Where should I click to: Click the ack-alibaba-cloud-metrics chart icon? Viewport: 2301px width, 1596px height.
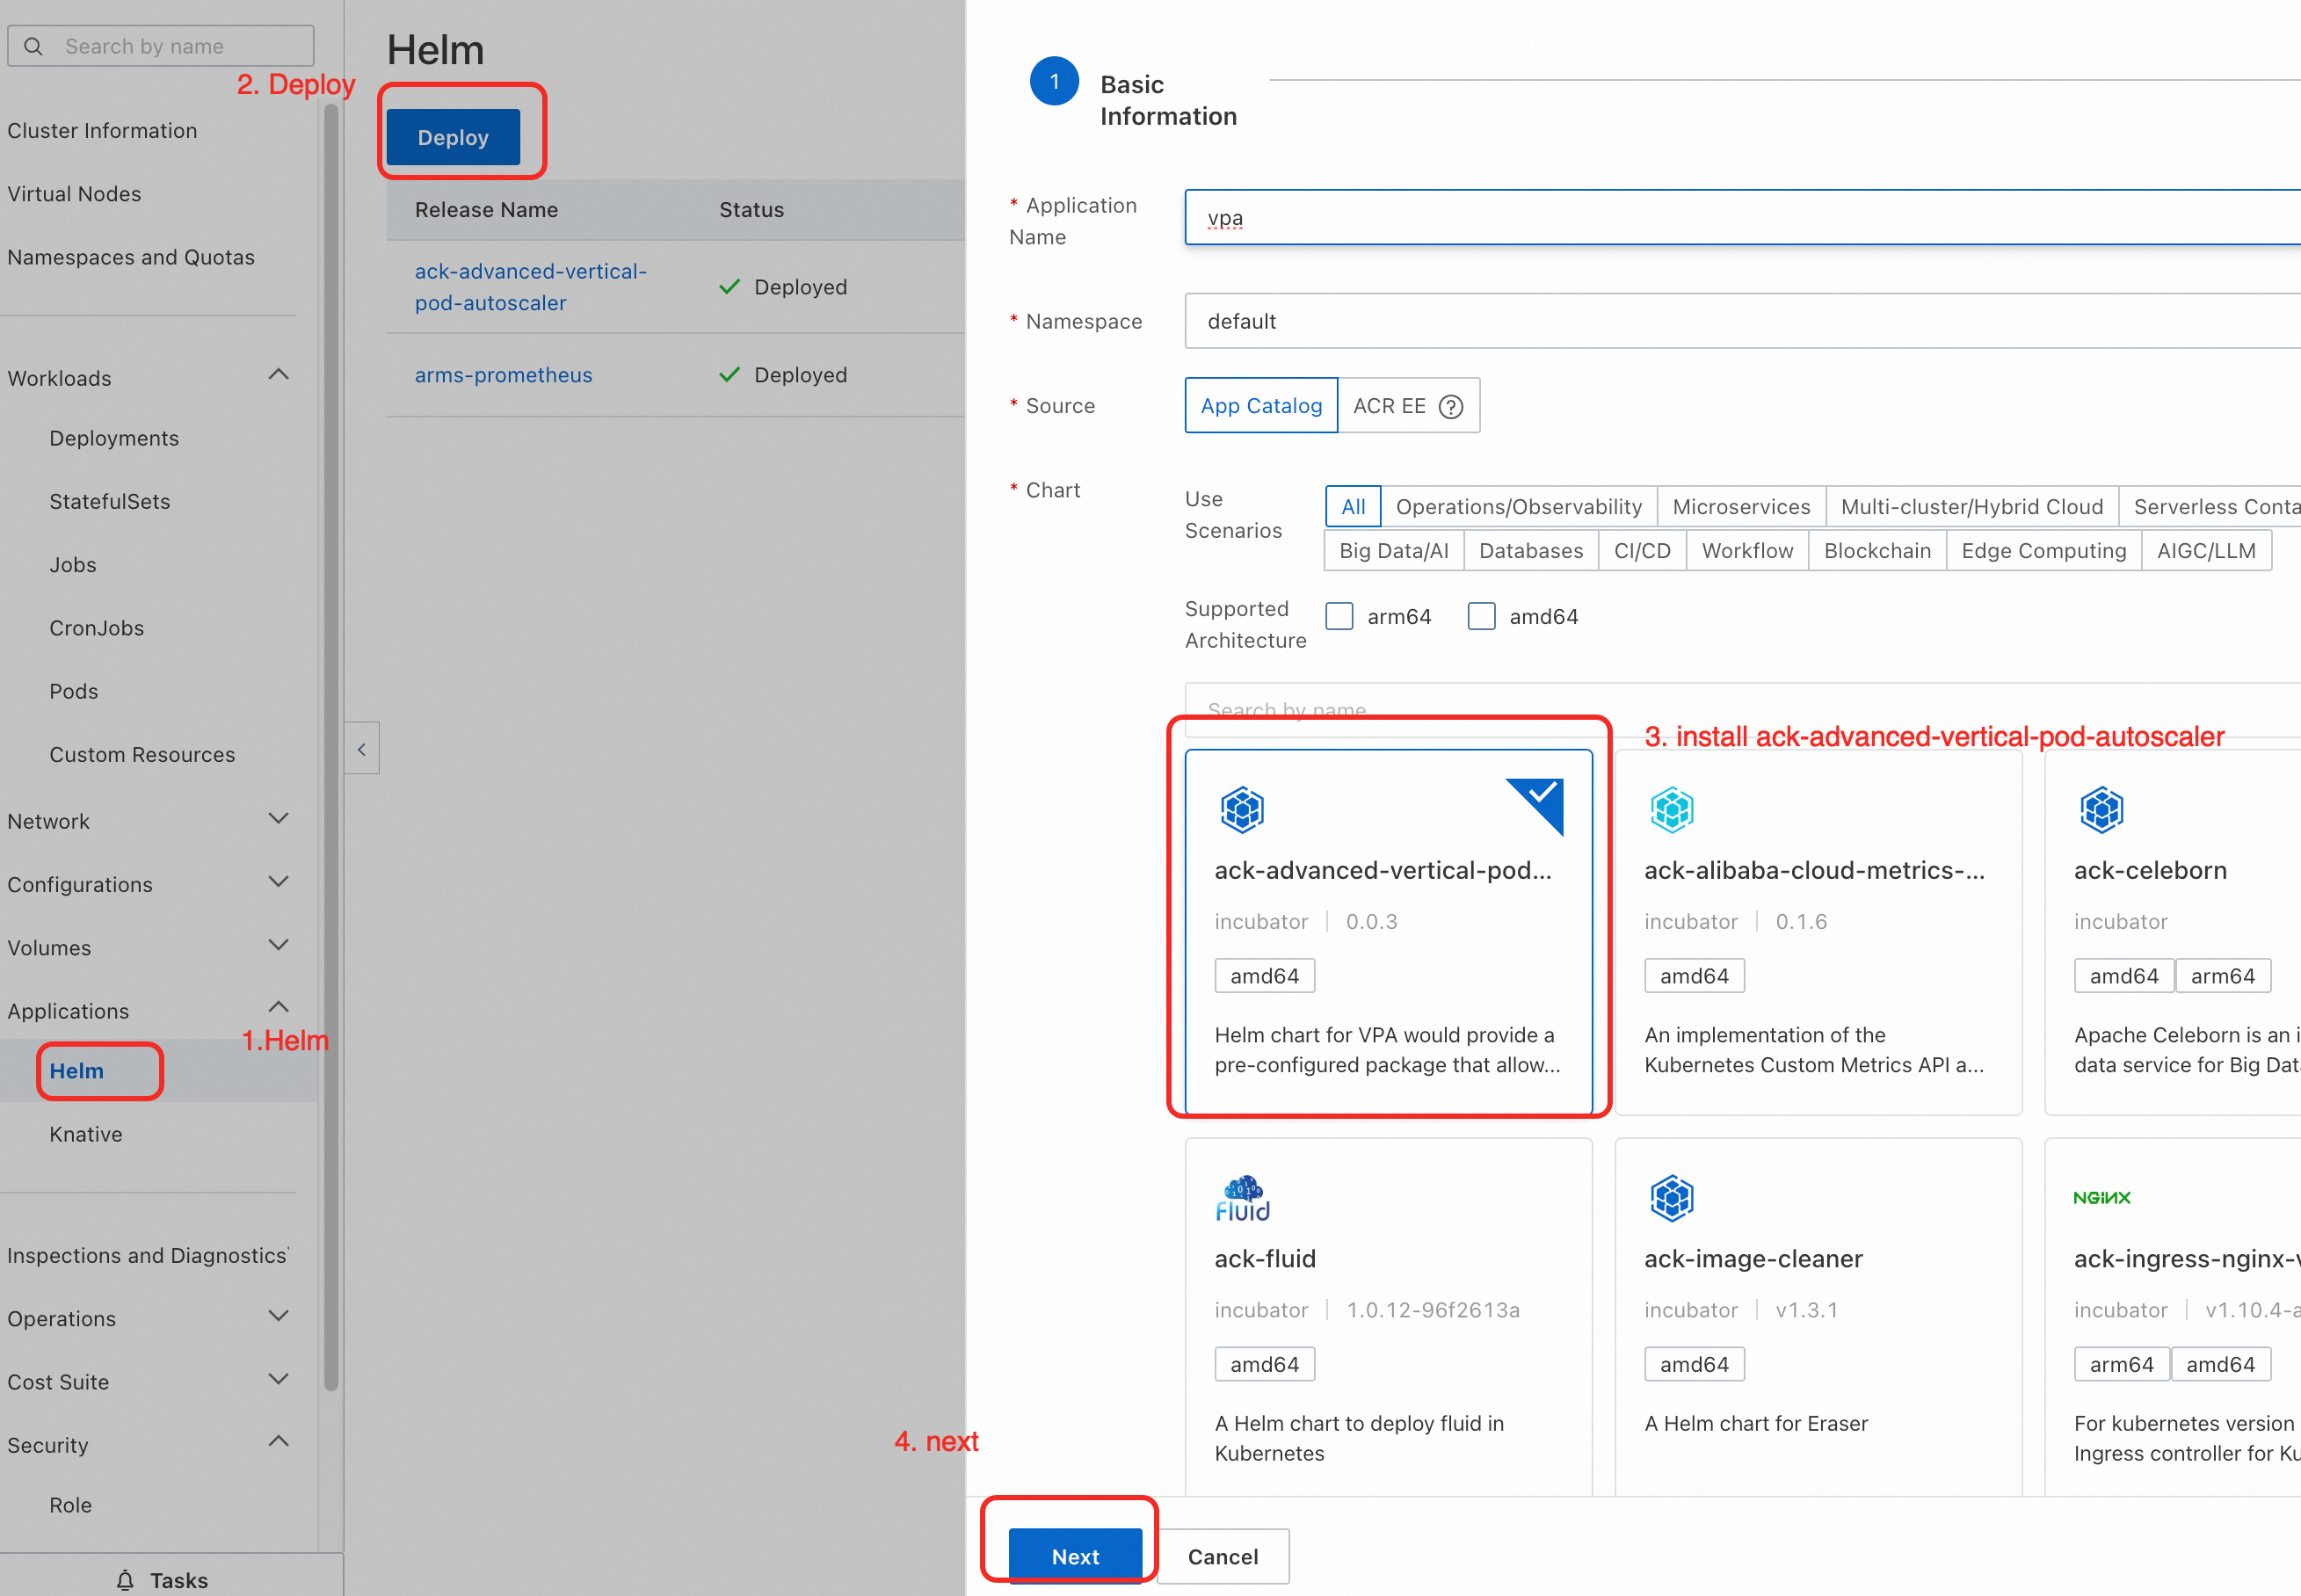pyautogui.click(x=1671, y=809)
